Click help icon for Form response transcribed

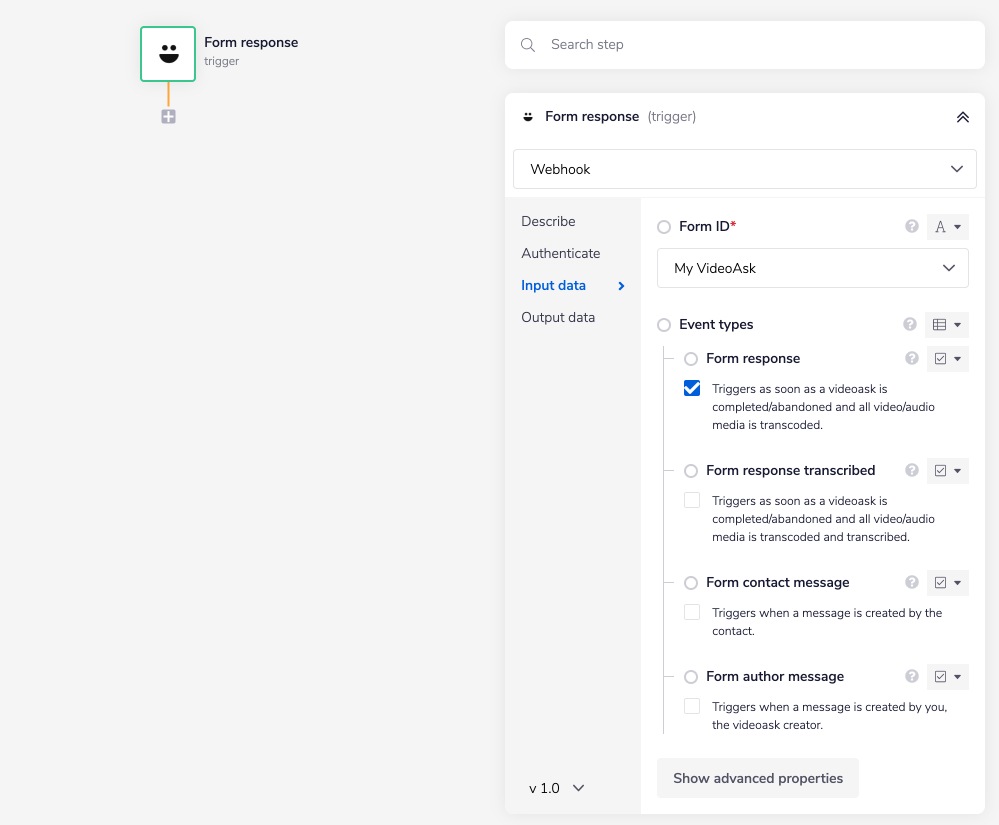point(911,471)
